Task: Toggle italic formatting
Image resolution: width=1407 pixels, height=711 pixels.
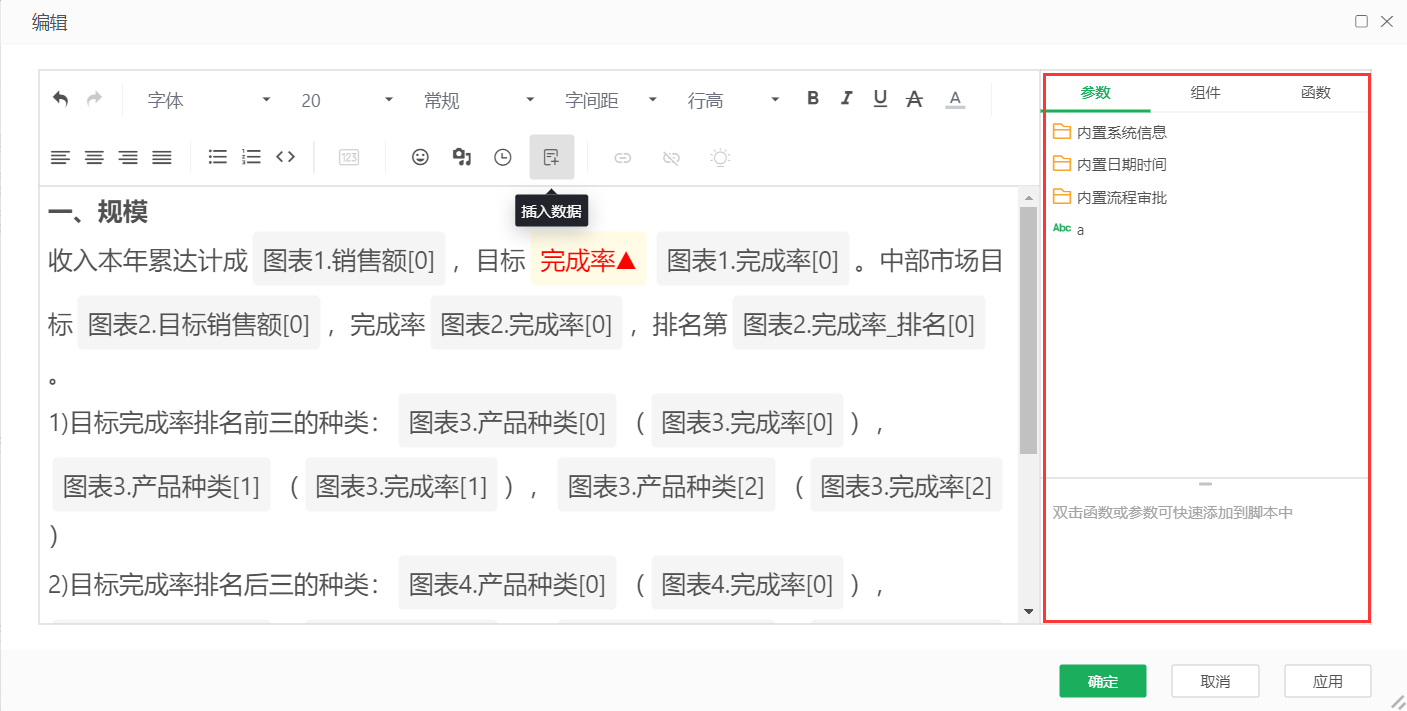Action: click(846, 98)
